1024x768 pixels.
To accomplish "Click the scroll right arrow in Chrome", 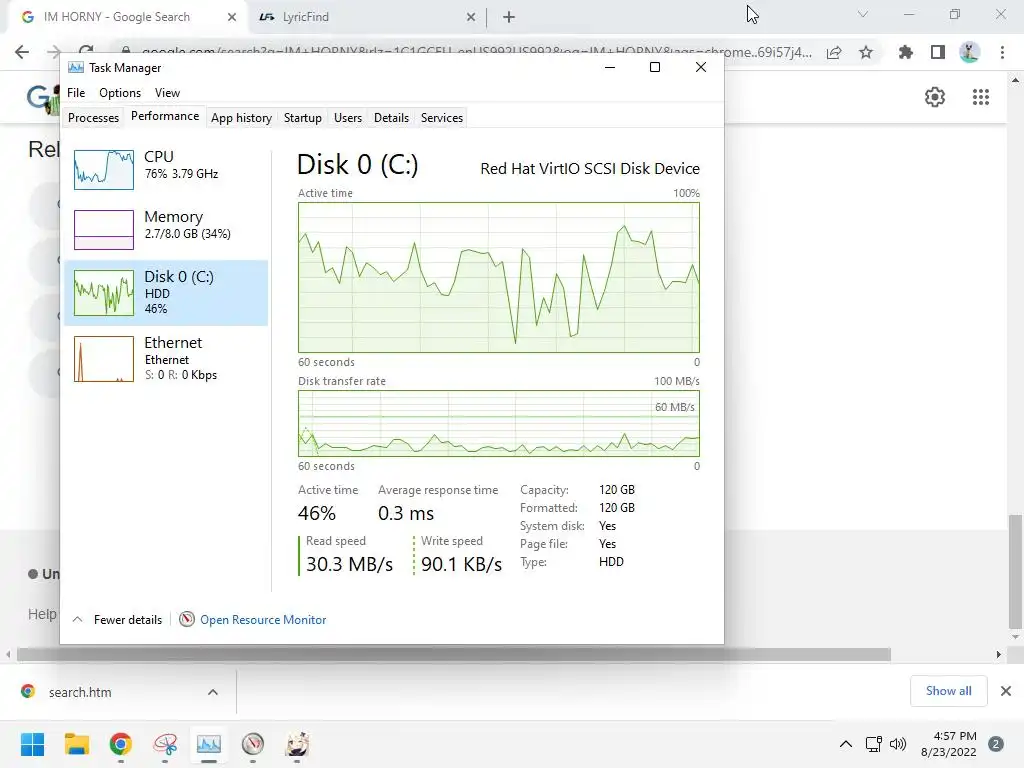I will (999, 654).
